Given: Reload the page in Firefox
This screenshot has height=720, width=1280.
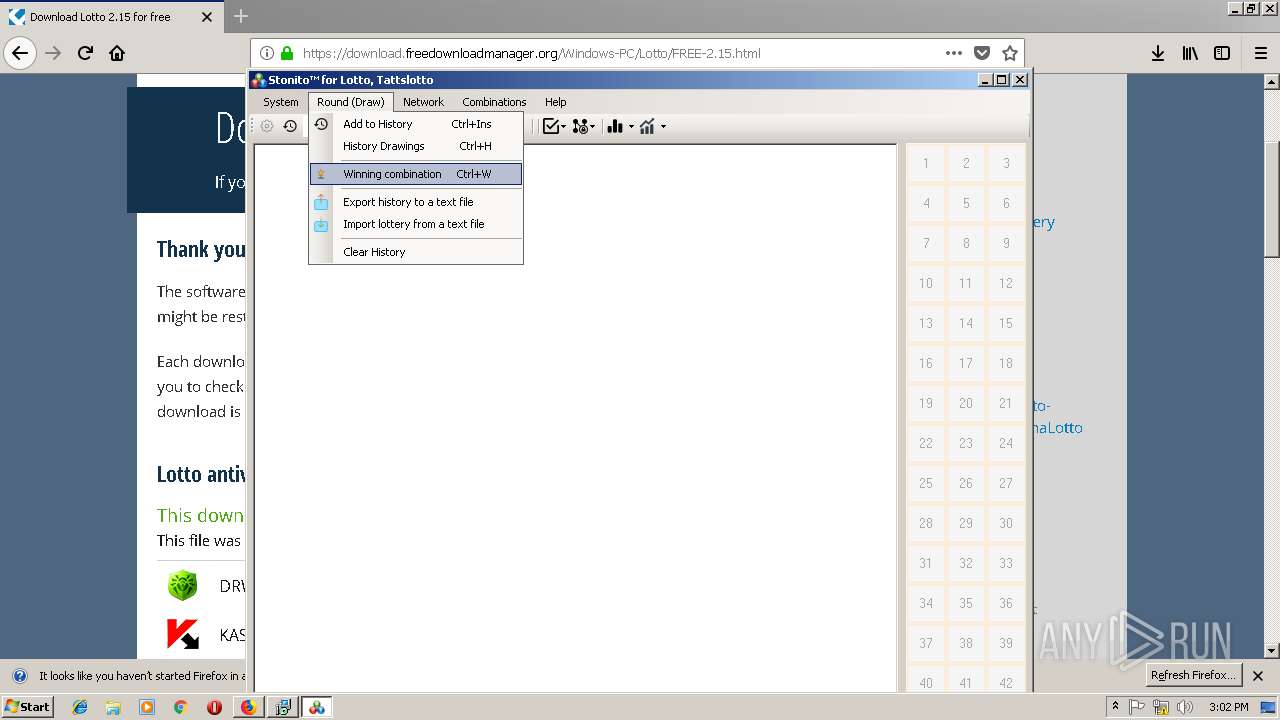Looking at the screenshot, I should tap(85, 53).
